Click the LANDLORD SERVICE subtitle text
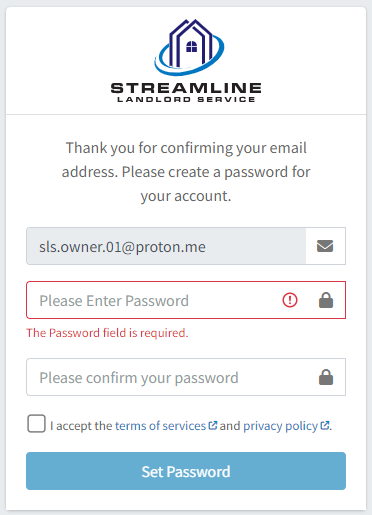The height and width of the screenshot is (515, 372). 186,99
